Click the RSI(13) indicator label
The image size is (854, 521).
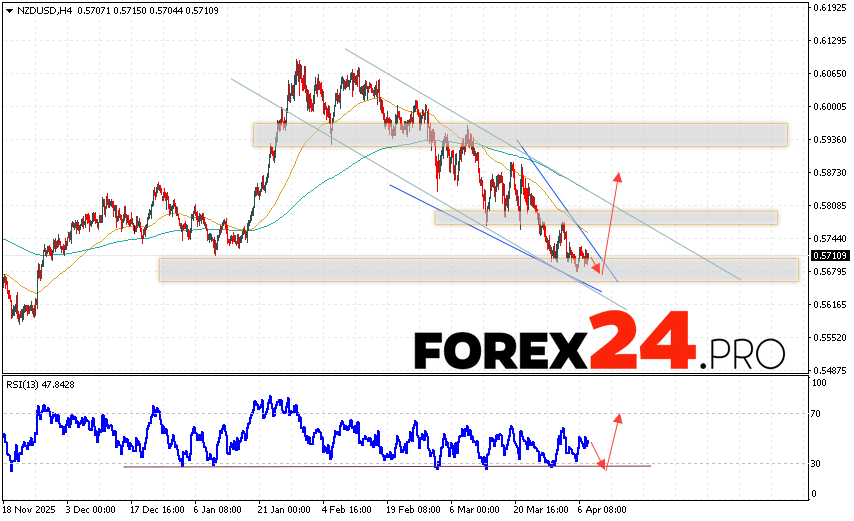(x=26, y=383)
